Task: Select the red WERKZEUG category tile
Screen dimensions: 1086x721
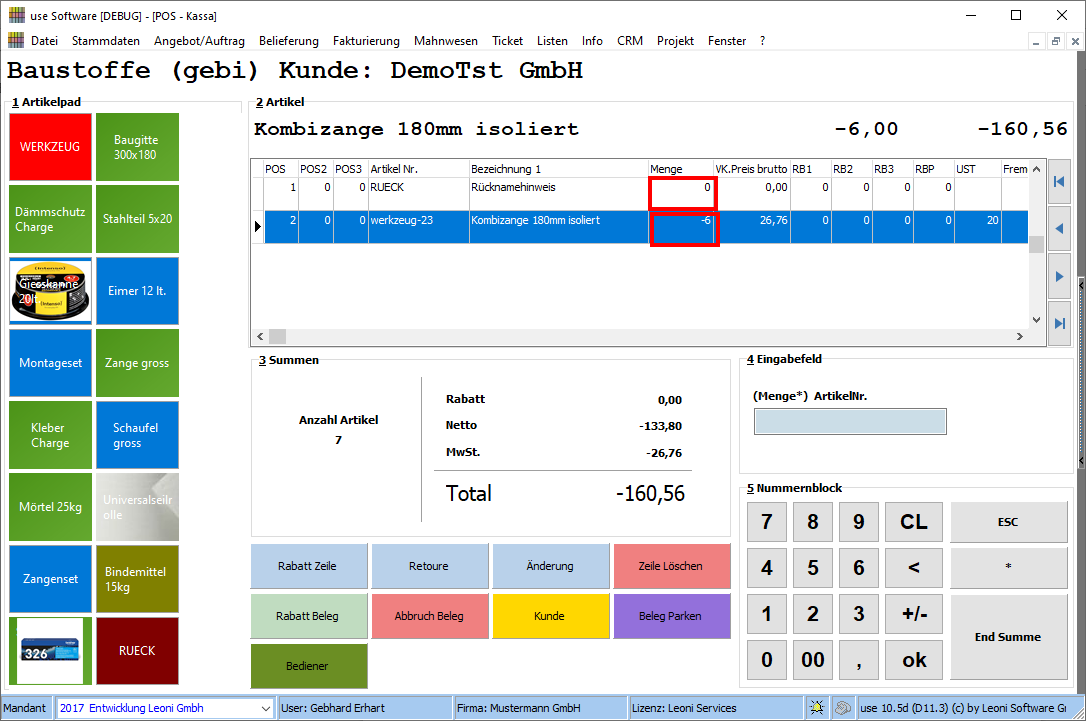Action: pos(50,147)
